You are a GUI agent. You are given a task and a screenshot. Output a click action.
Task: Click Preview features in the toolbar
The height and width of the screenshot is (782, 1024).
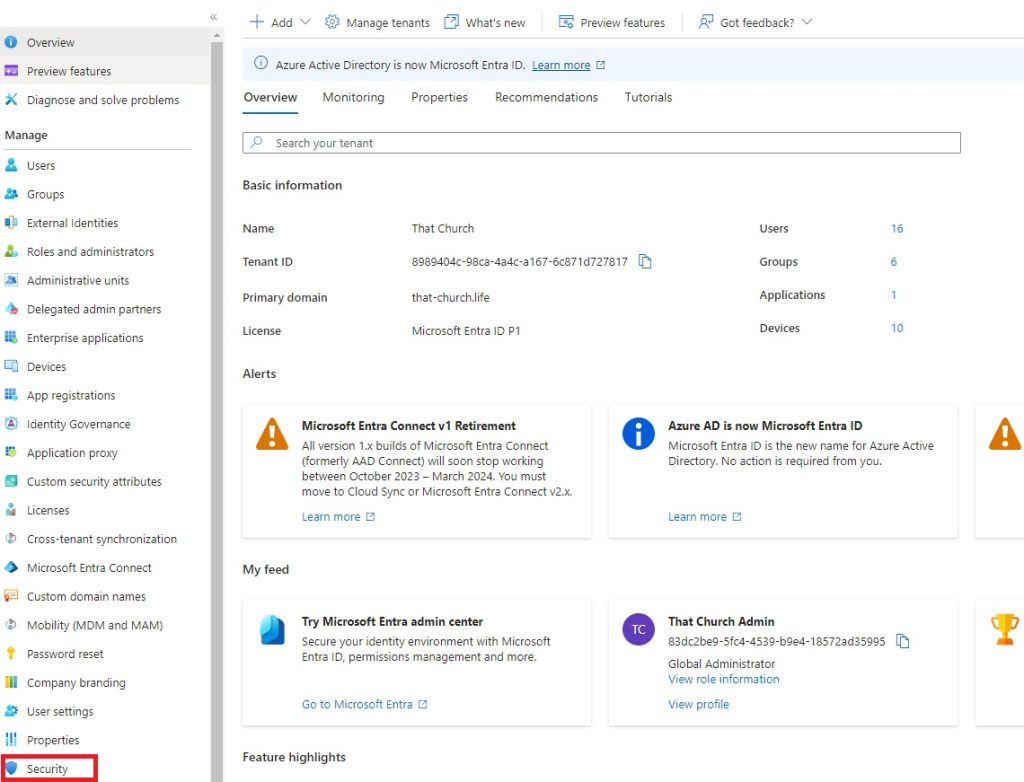pos(612,22)
